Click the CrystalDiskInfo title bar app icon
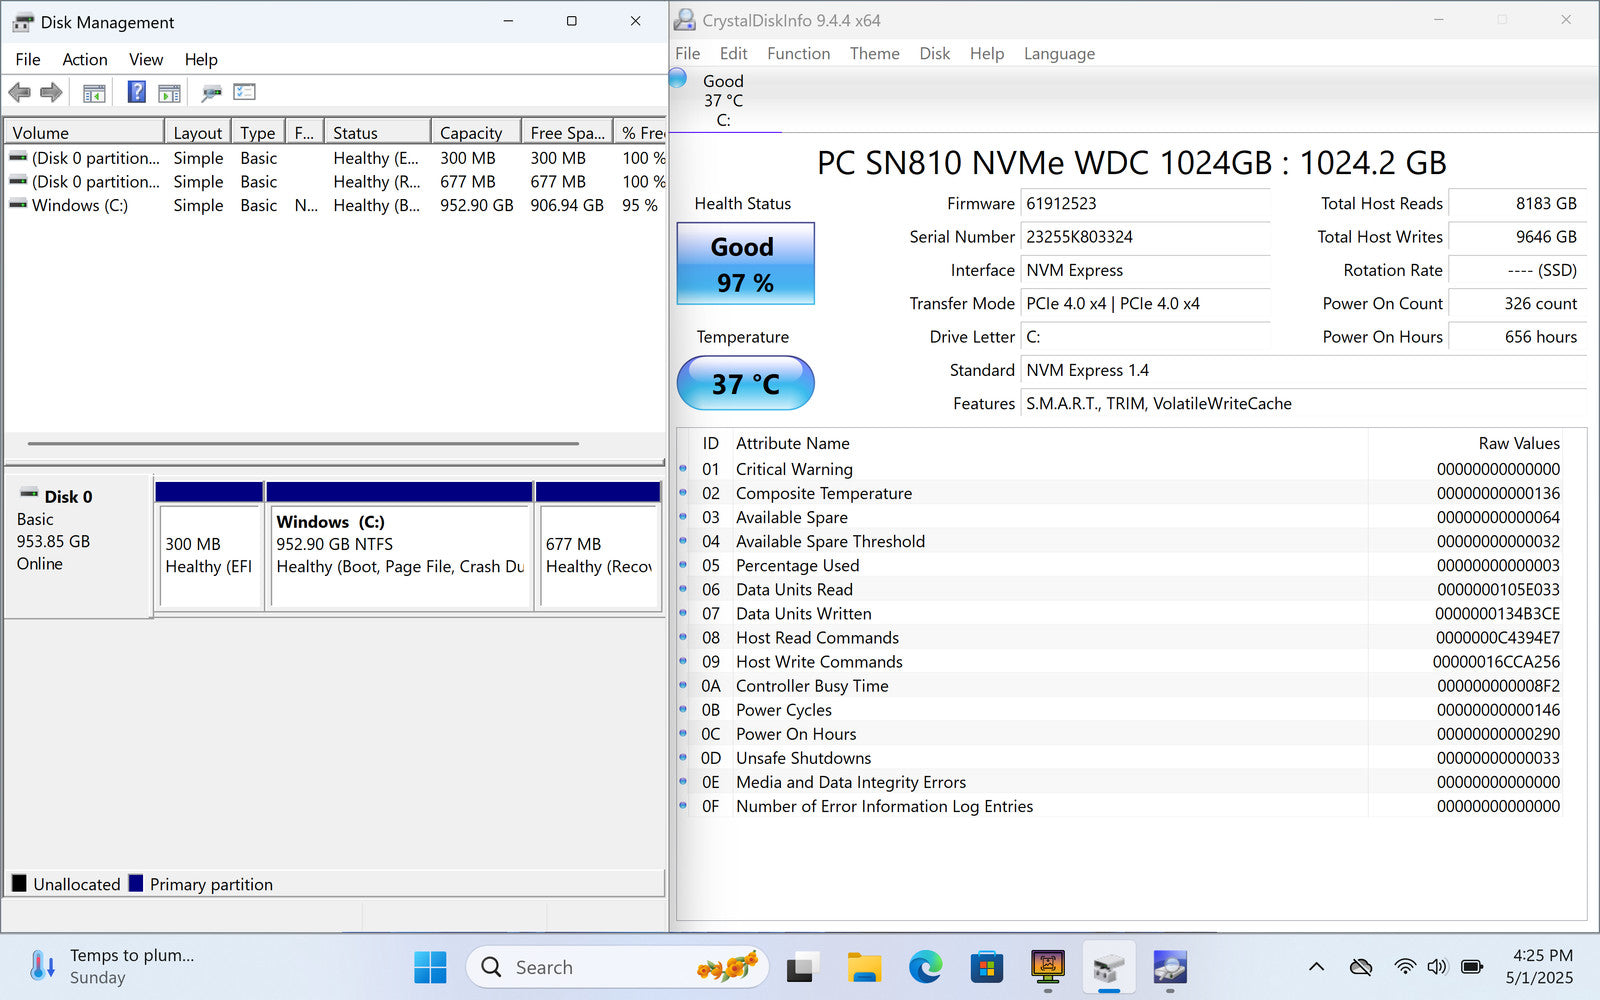This screenshot has height=1000, width=1600. [x=684, y=20]
